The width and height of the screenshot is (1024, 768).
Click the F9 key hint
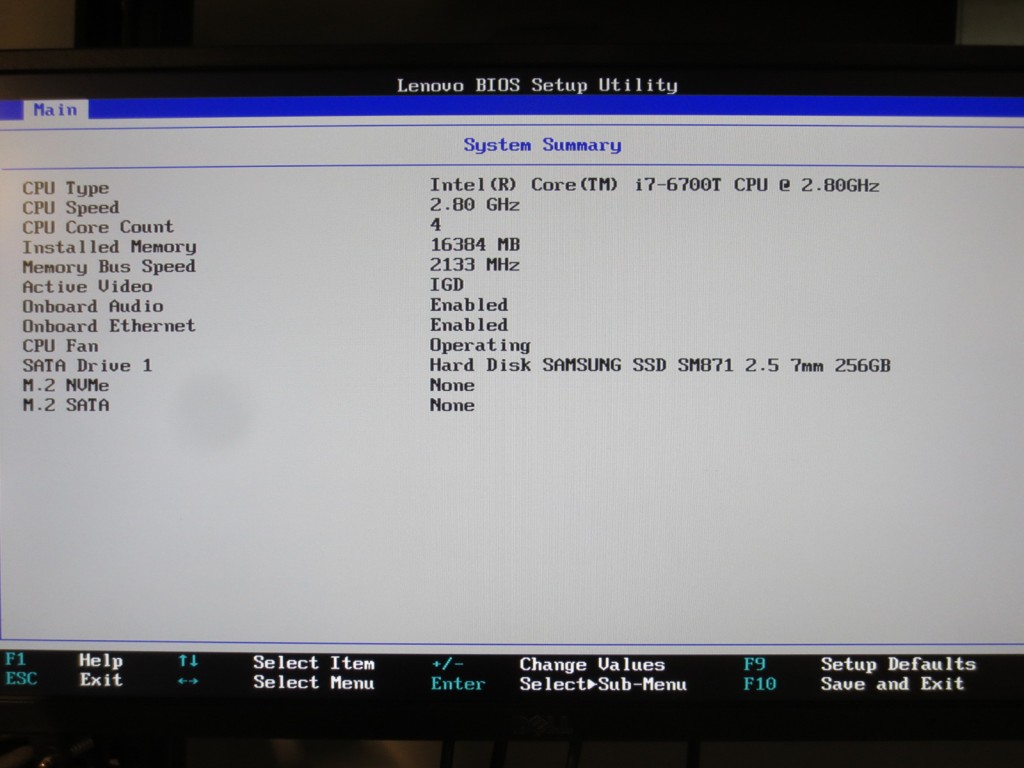coord(754,664)
